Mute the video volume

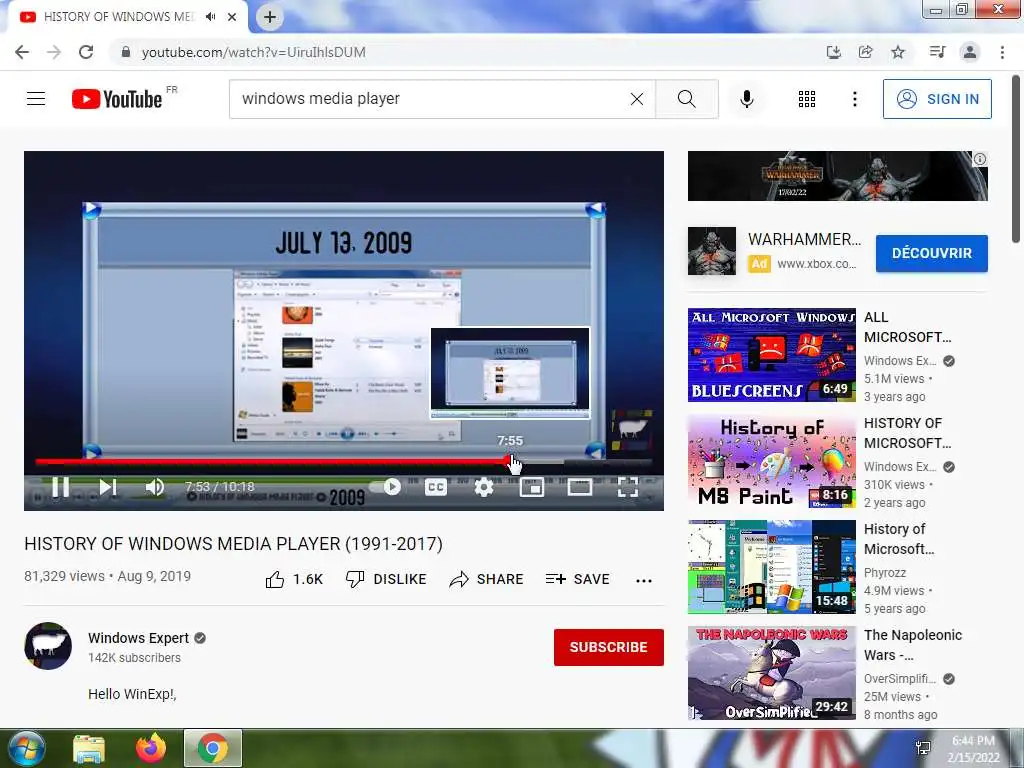pos(155,487)
